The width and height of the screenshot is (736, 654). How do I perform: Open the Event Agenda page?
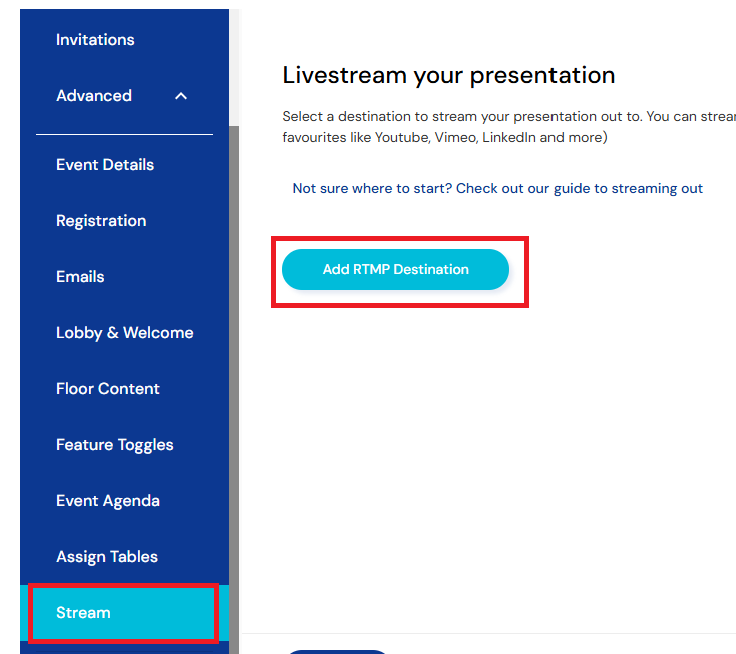[108, 501]
